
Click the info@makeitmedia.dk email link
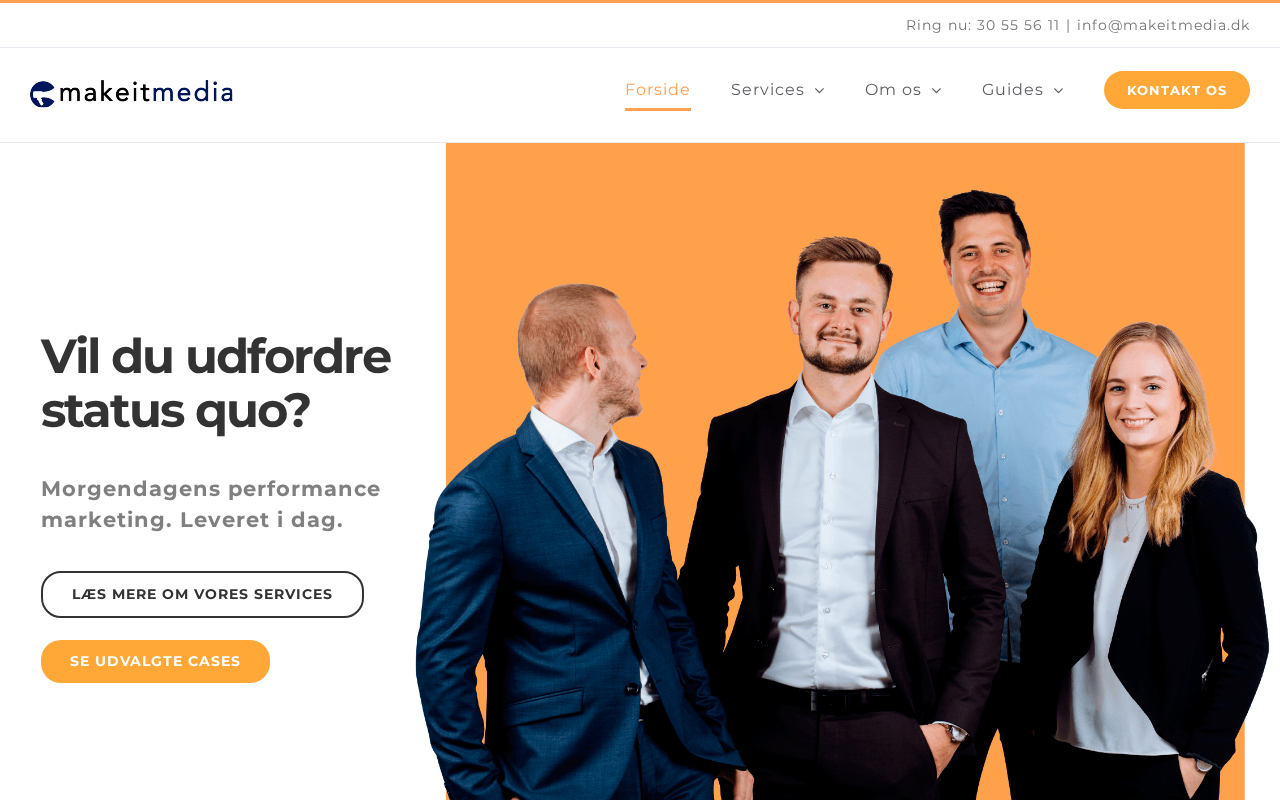[x=1163, y=25]
